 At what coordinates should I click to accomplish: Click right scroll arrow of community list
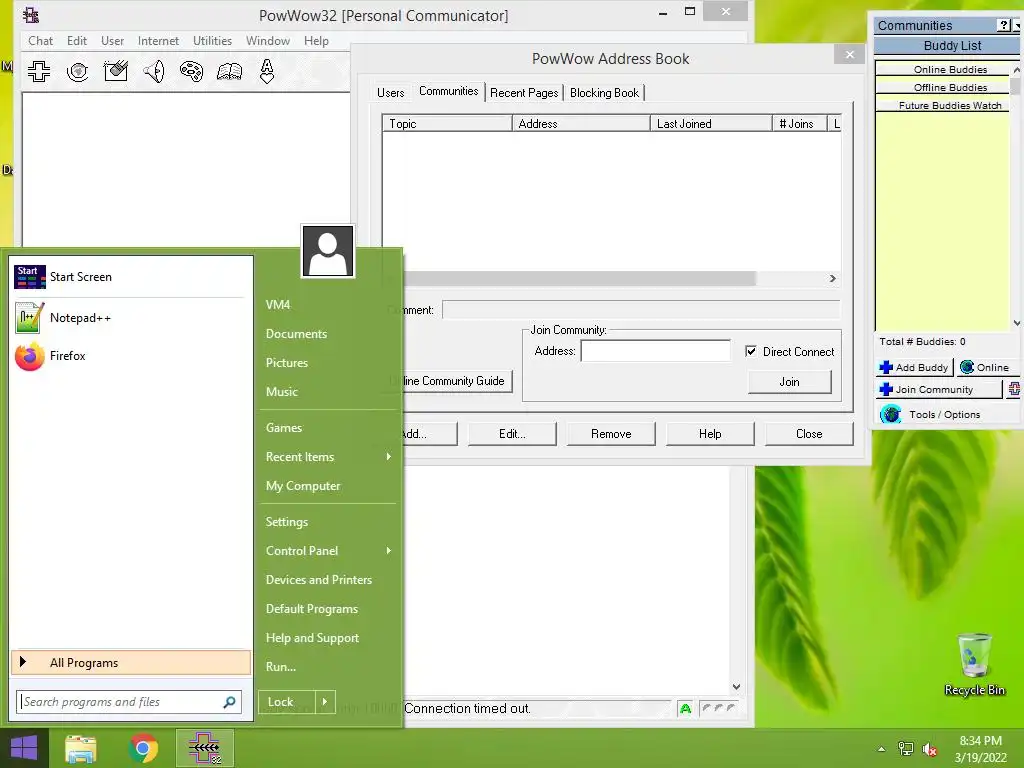point(833,278)
